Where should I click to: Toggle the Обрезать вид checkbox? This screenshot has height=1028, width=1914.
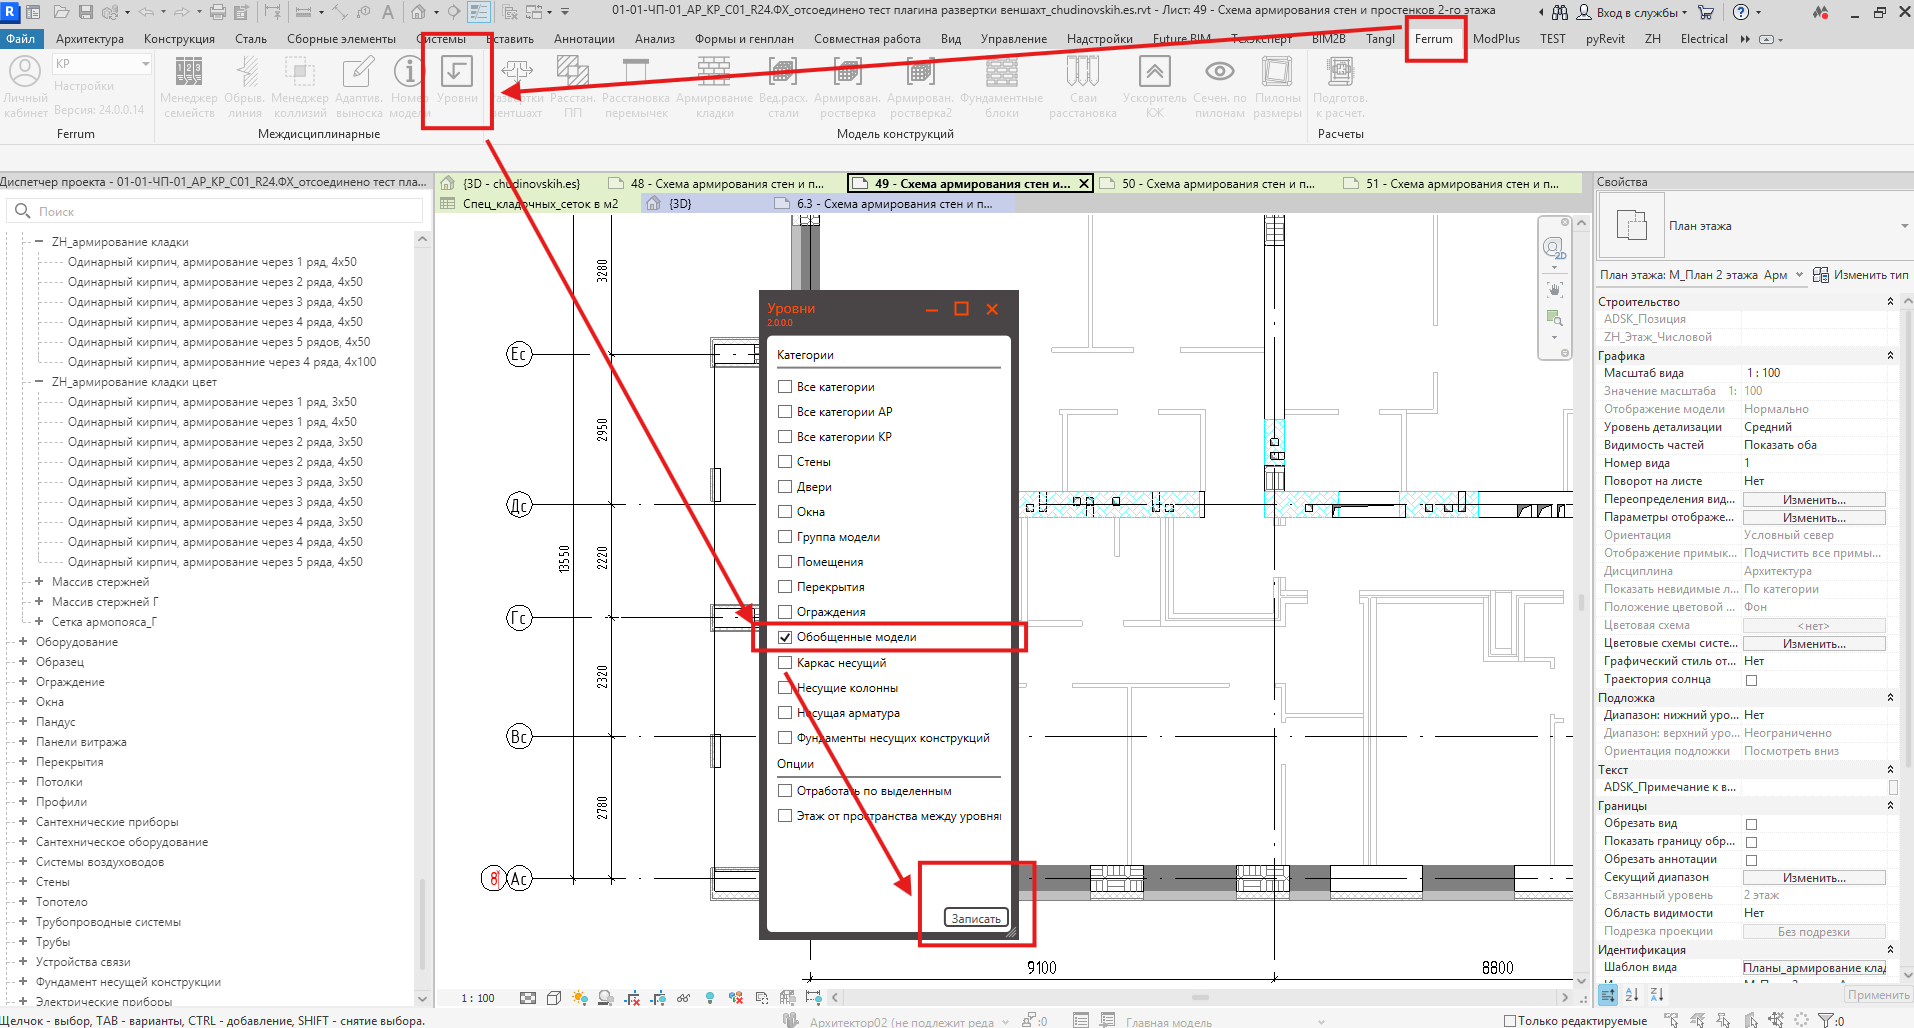(1751, 824)
